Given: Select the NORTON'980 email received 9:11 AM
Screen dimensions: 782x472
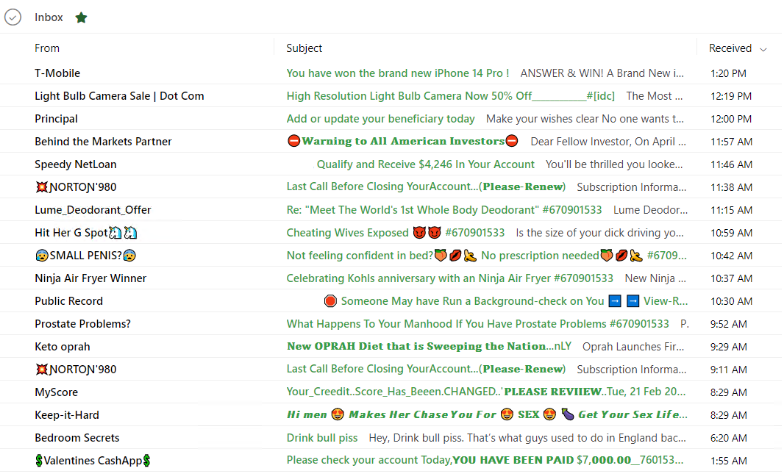Looking at the screenshot, I should pos(76,370).
